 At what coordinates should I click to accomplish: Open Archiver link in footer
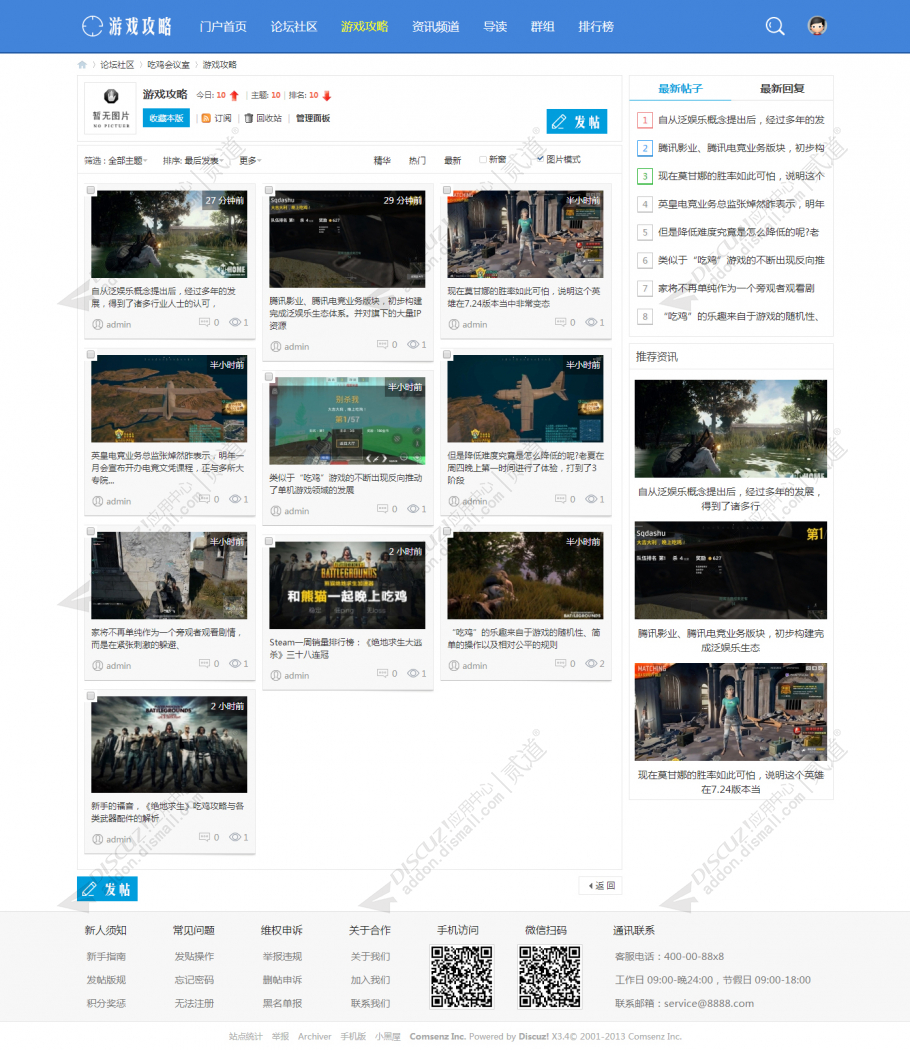[315, 1036]
